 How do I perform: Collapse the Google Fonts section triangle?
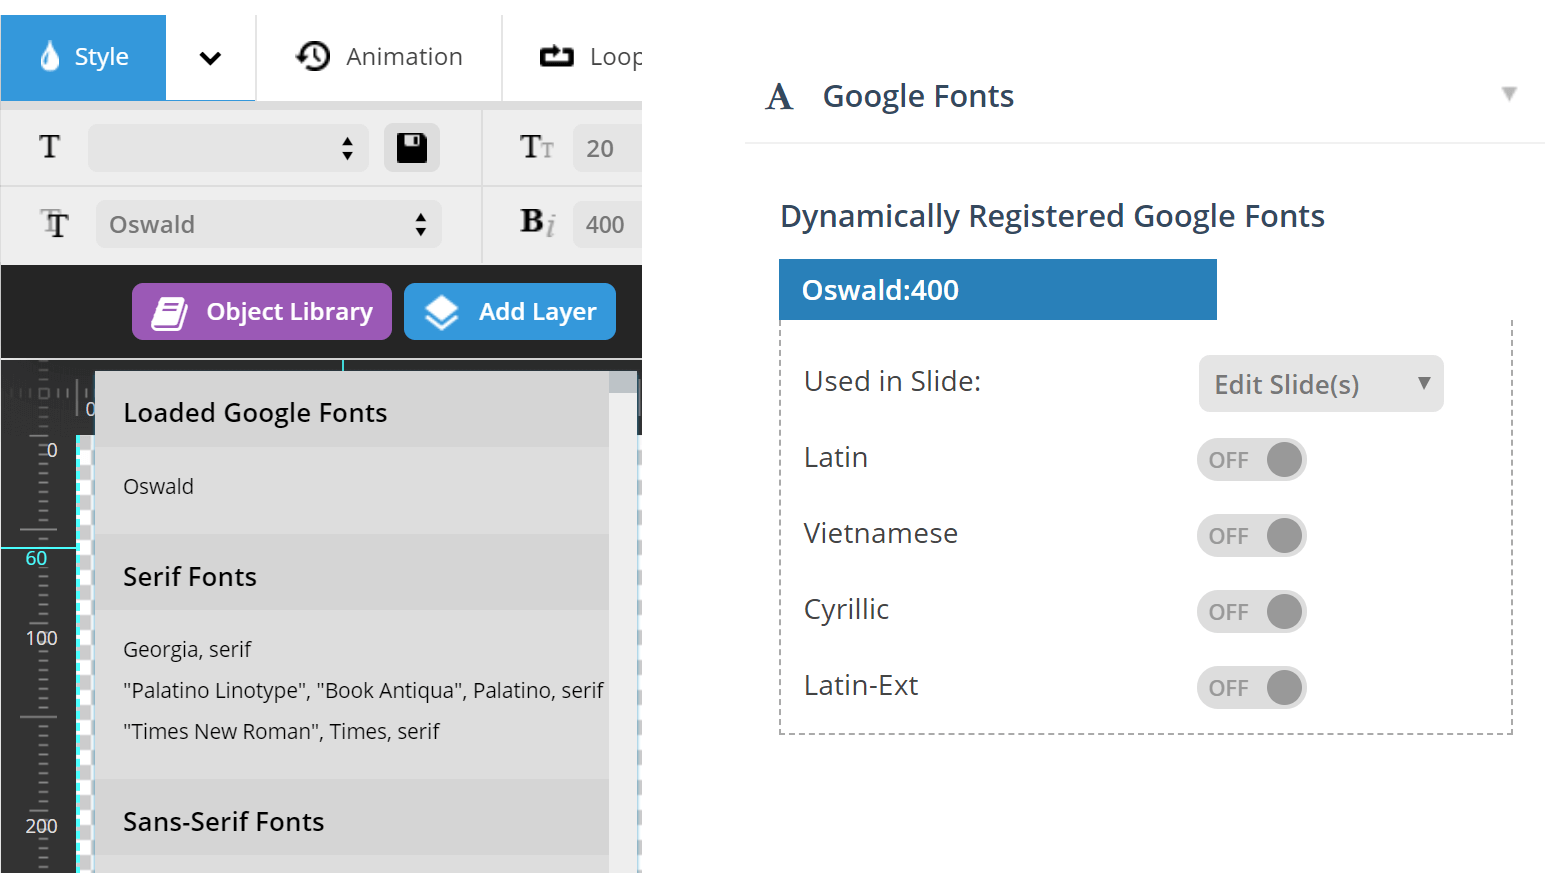(x=1508, y=93)
